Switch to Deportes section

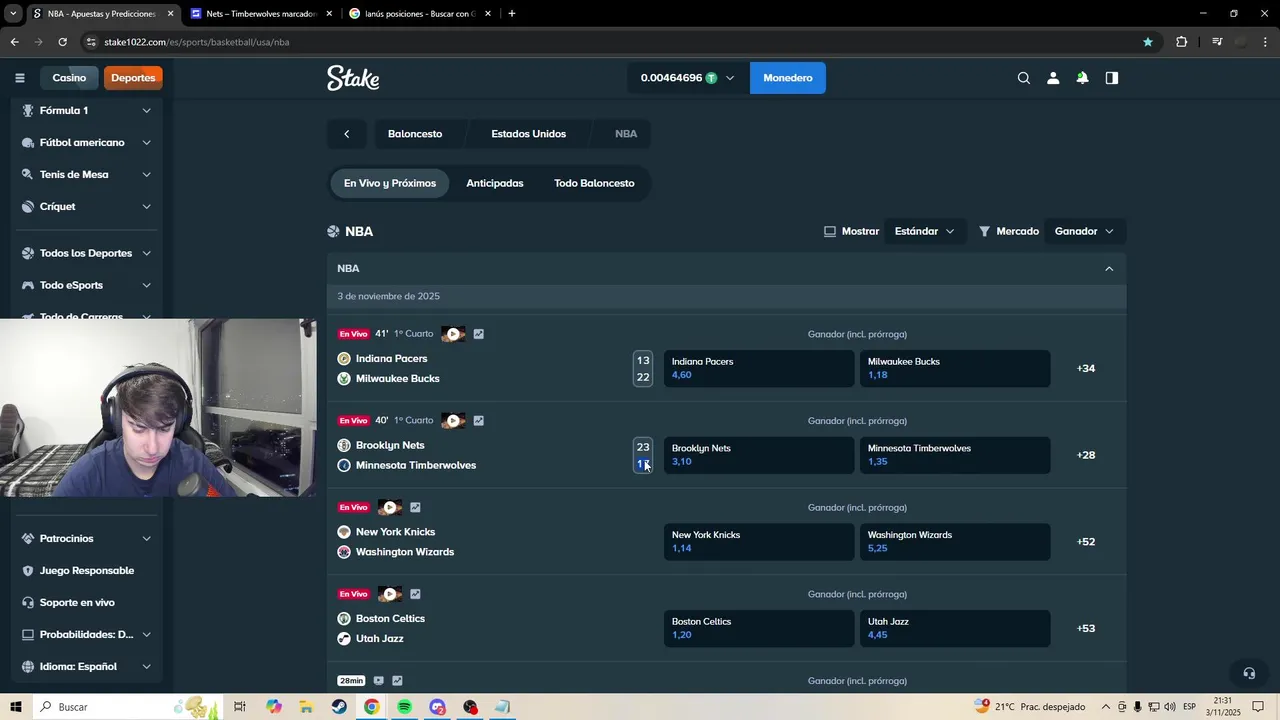pos(133,78)
